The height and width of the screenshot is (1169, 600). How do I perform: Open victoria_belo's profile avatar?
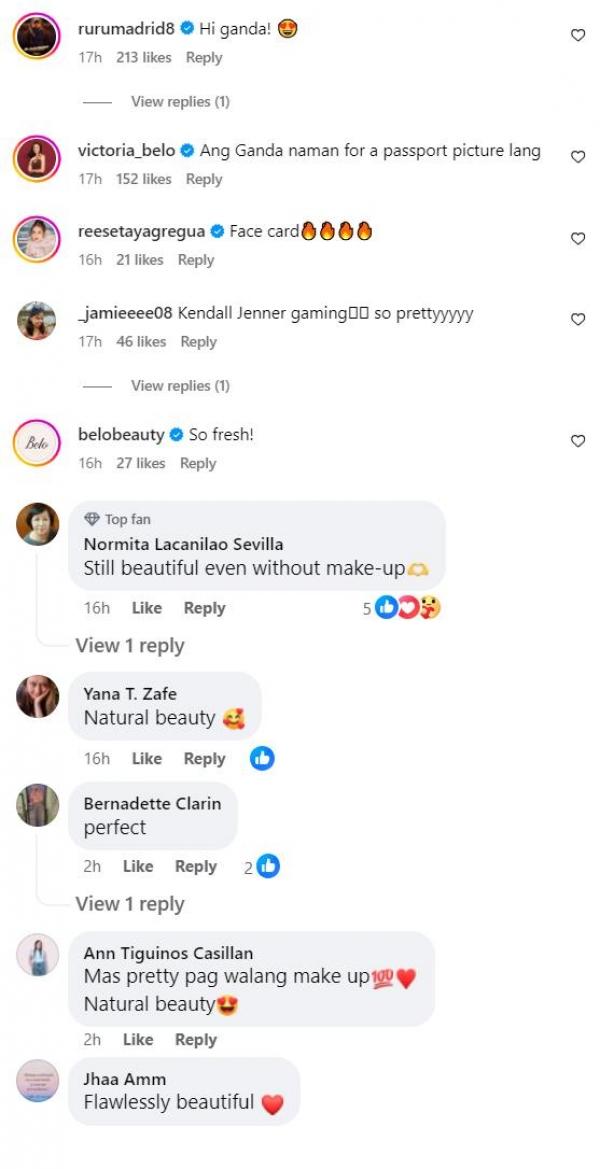tap(37, 158)
